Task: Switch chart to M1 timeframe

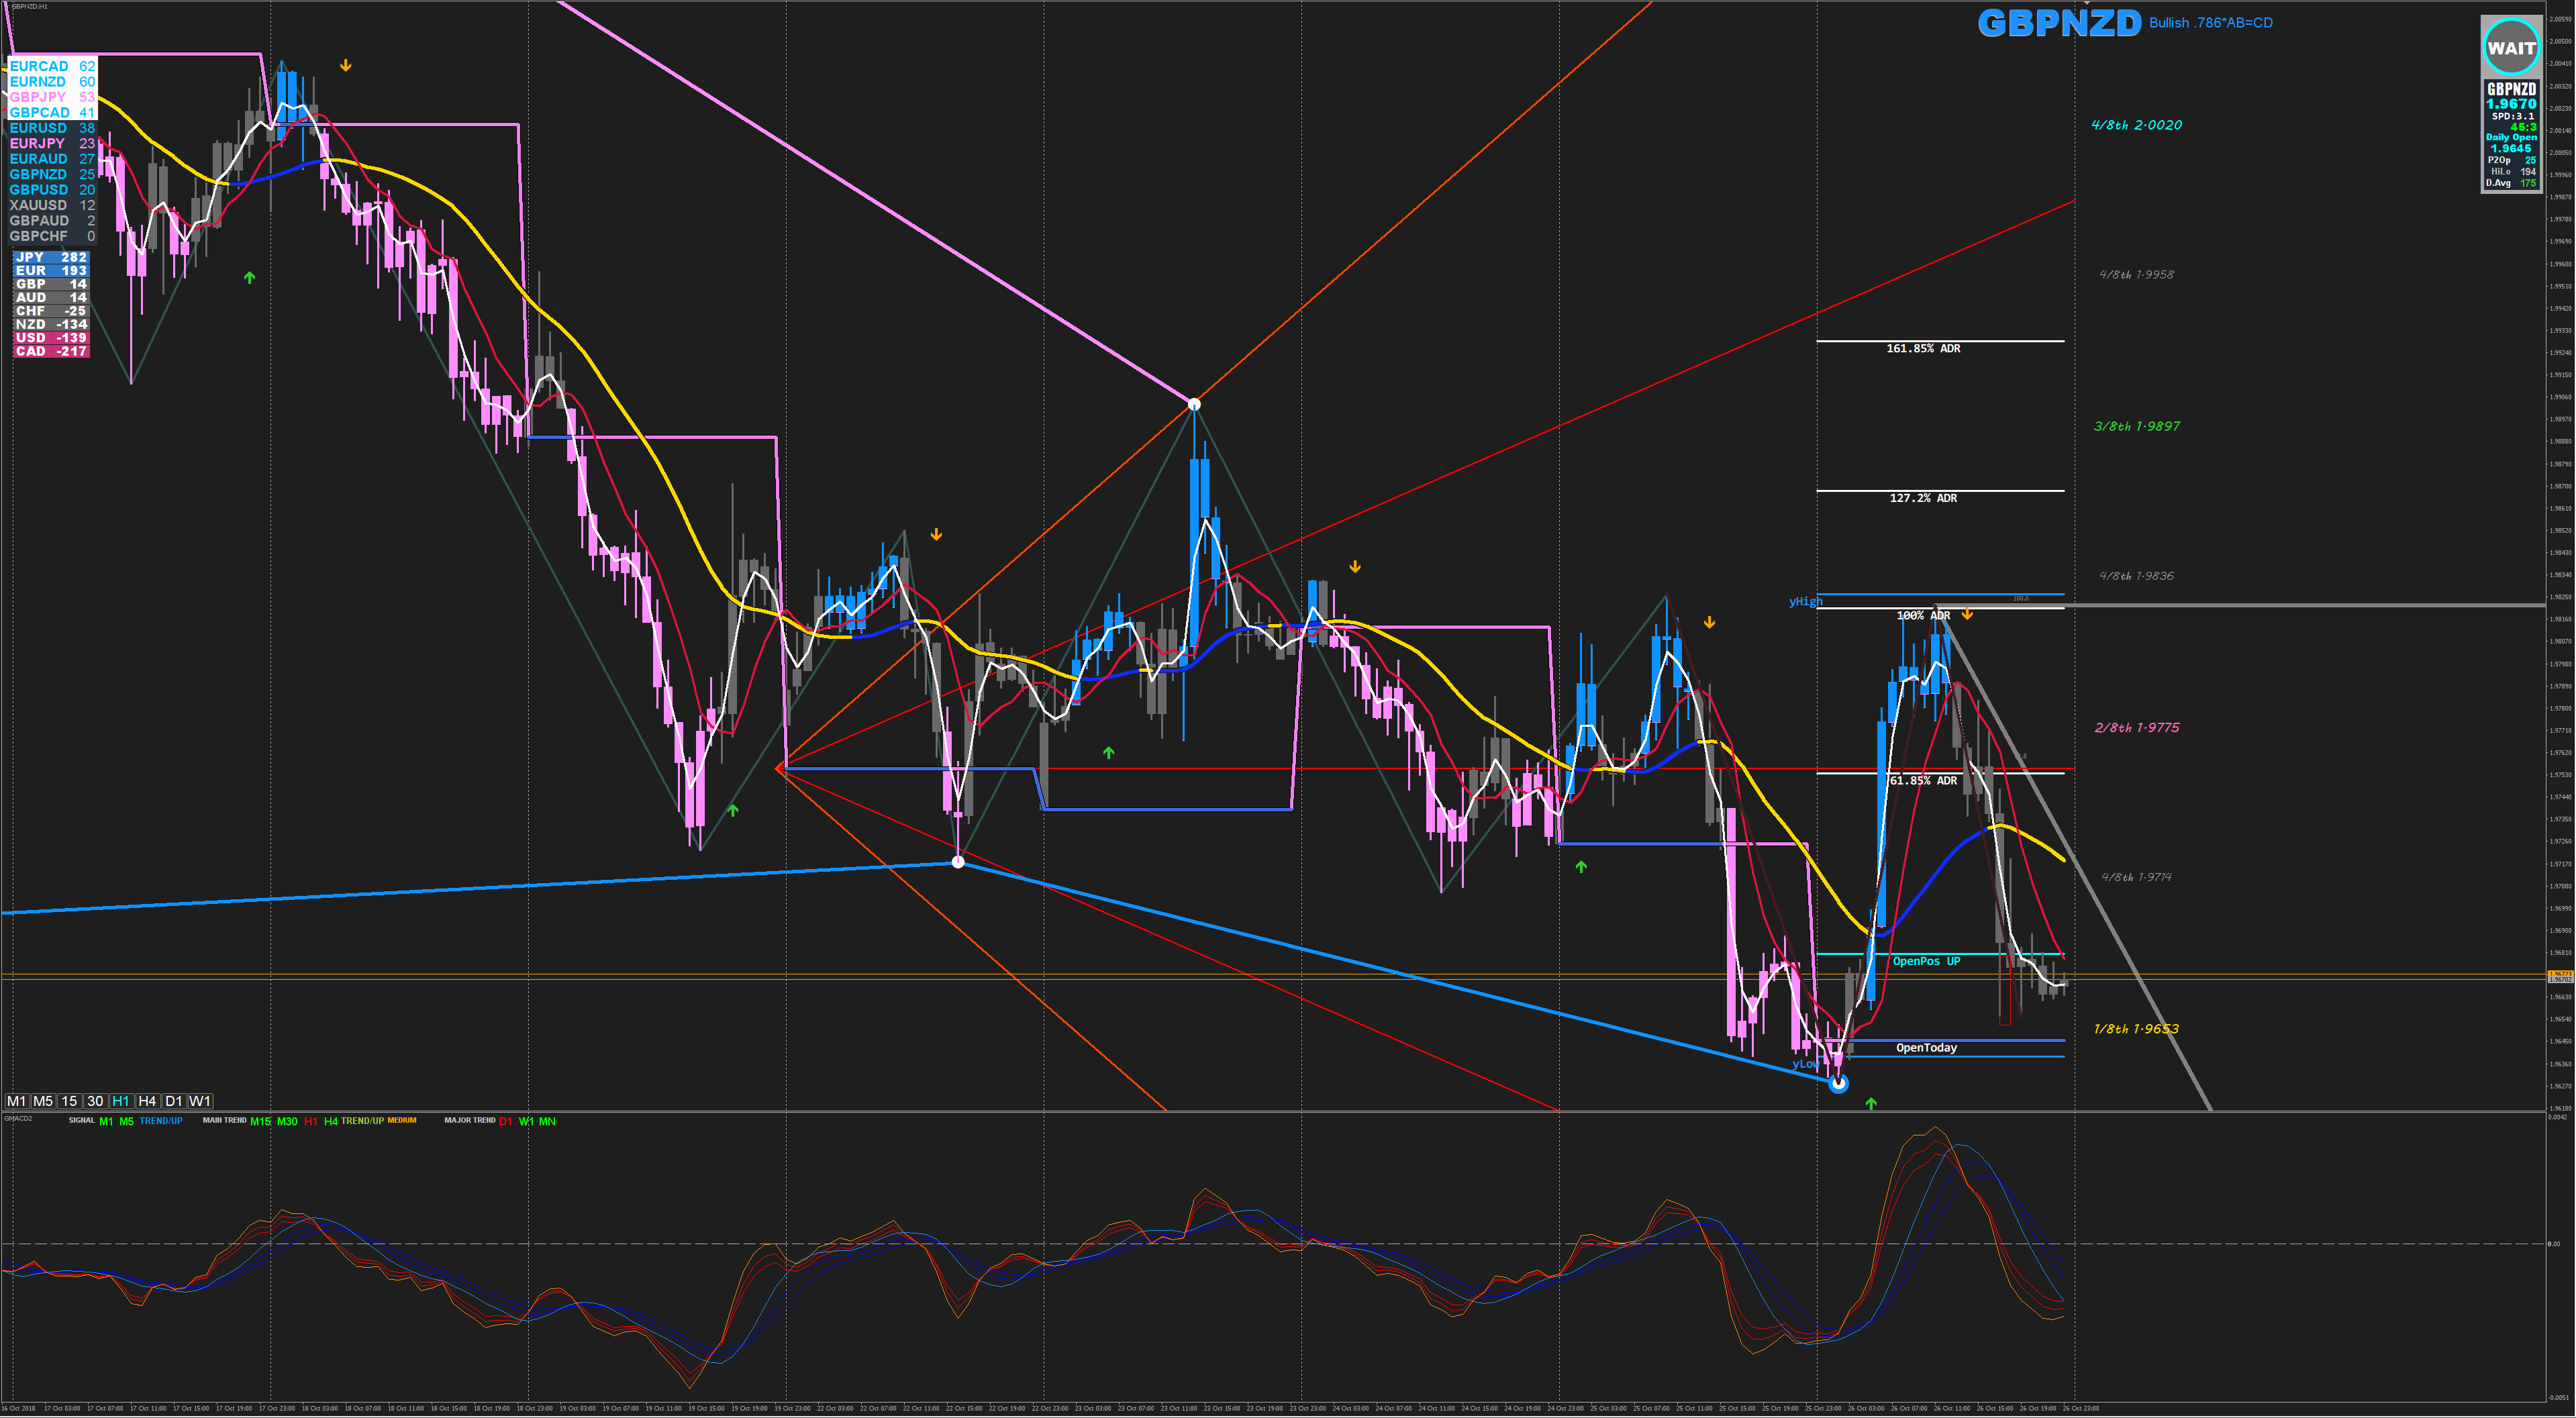Action: pyautogui.click(x=16, y=1101)
